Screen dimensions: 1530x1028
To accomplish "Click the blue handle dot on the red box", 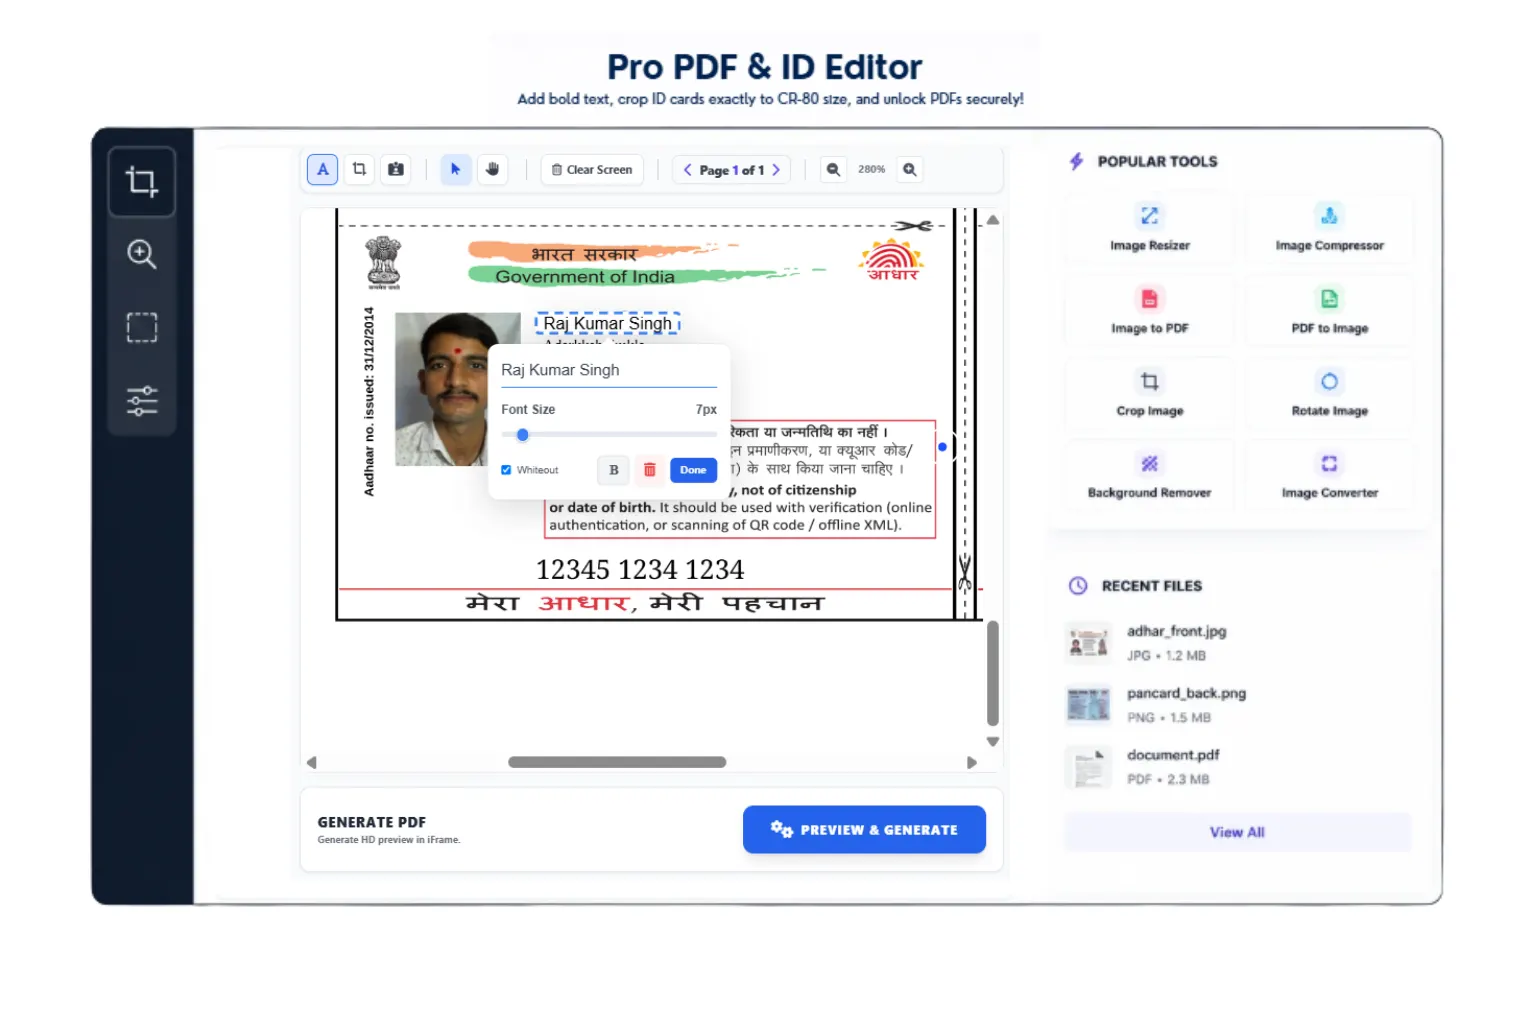I will click(942, 447).
